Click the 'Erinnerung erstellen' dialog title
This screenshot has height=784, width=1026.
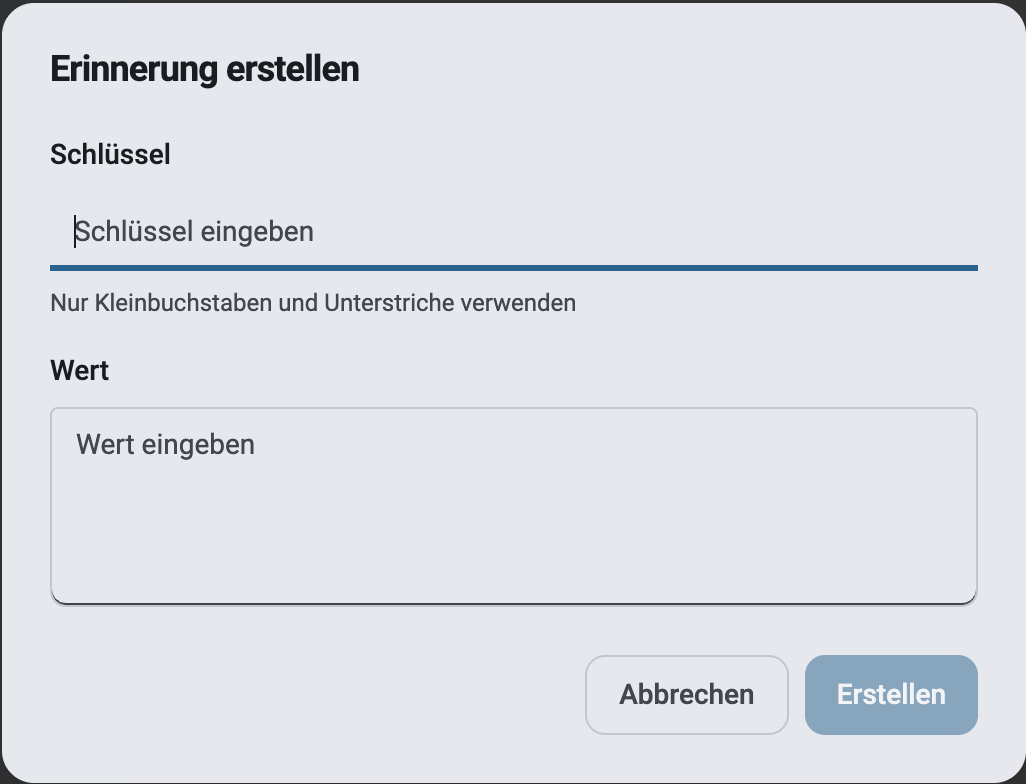click(x=205, y=69)
